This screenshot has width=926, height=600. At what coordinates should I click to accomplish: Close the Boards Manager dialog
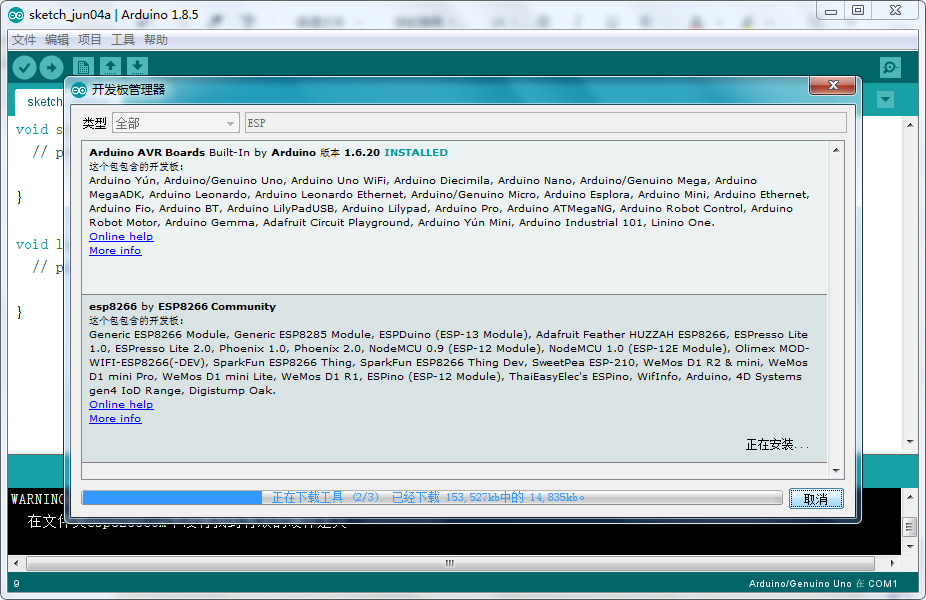coord(833,85)
